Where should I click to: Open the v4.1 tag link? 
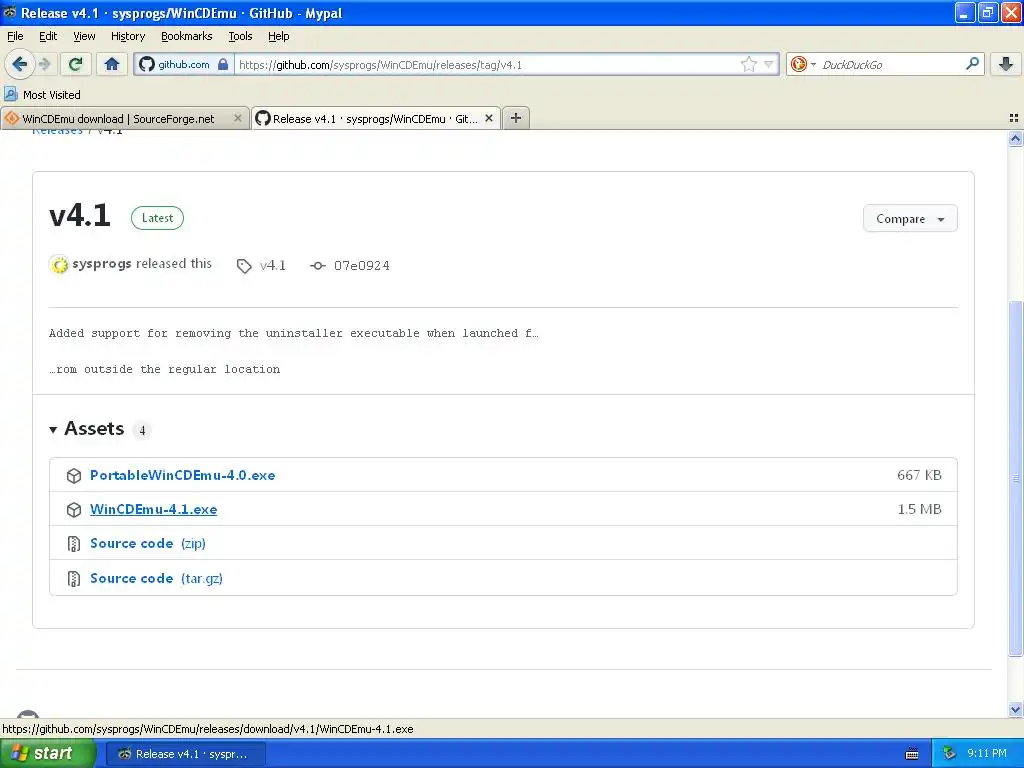pyautogui.click(x=272, y=266)
